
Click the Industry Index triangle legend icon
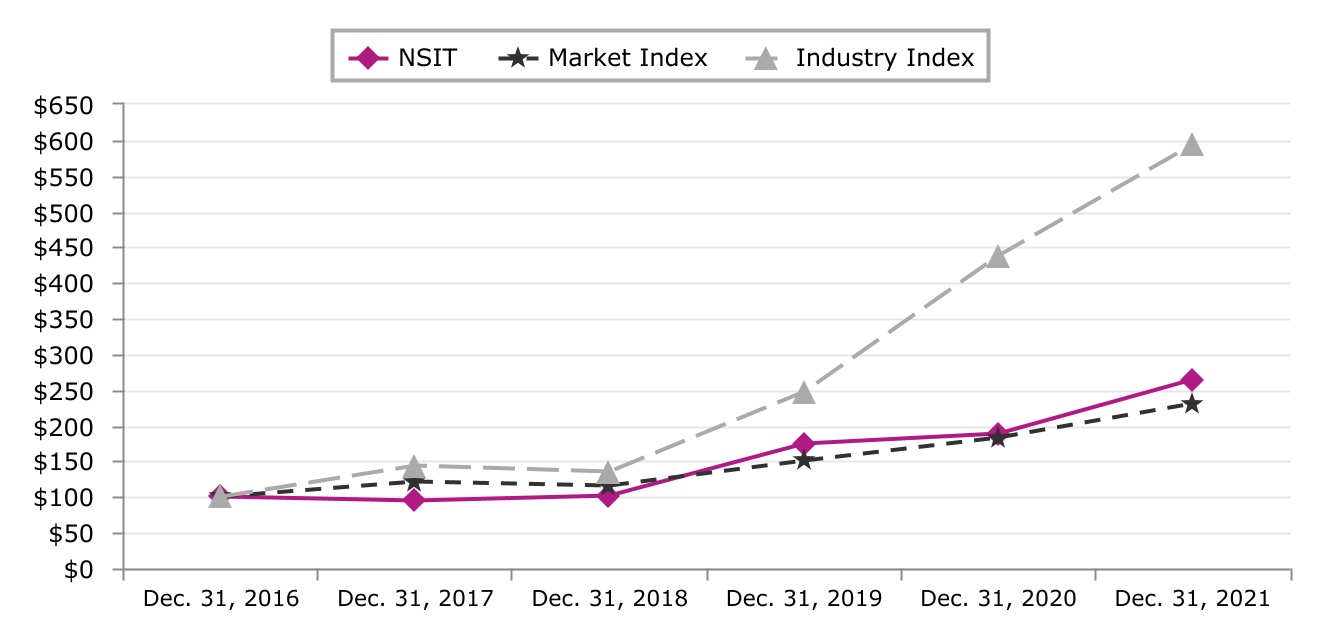click(765, 58)
